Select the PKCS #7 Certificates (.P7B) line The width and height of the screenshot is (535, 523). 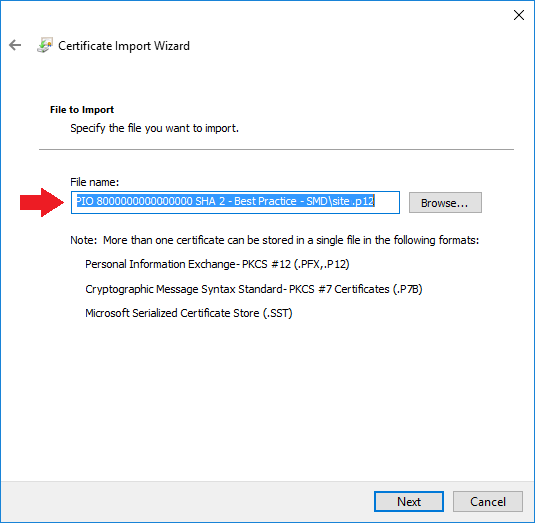(254, 289)
